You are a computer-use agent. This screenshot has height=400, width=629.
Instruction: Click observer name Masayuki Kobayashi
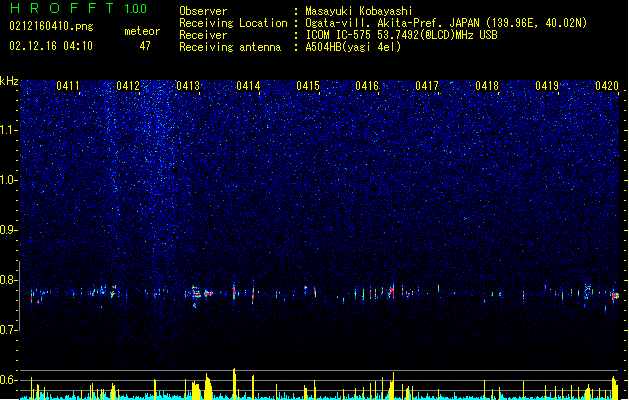point(359,11)
